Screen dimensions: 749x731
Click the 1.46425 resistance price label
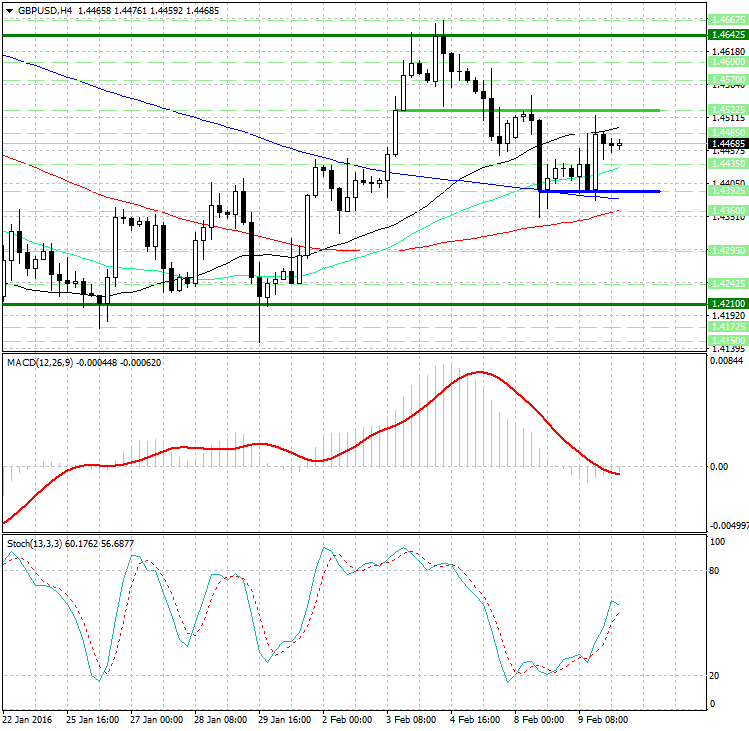pyautogui.click(x=728, y=35)
